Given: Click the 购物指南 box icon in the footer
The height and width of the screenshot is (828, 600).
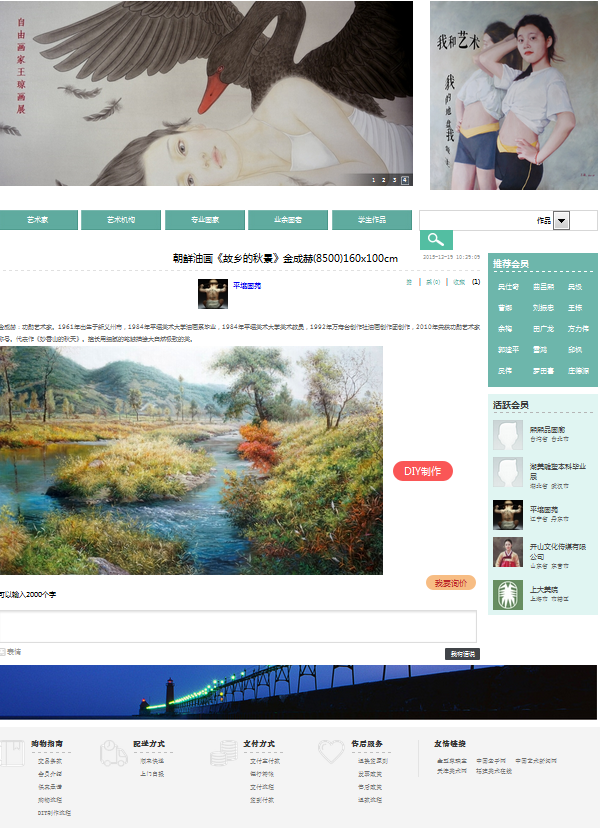Looking at the screenshot, I should [x=13, y=753].
